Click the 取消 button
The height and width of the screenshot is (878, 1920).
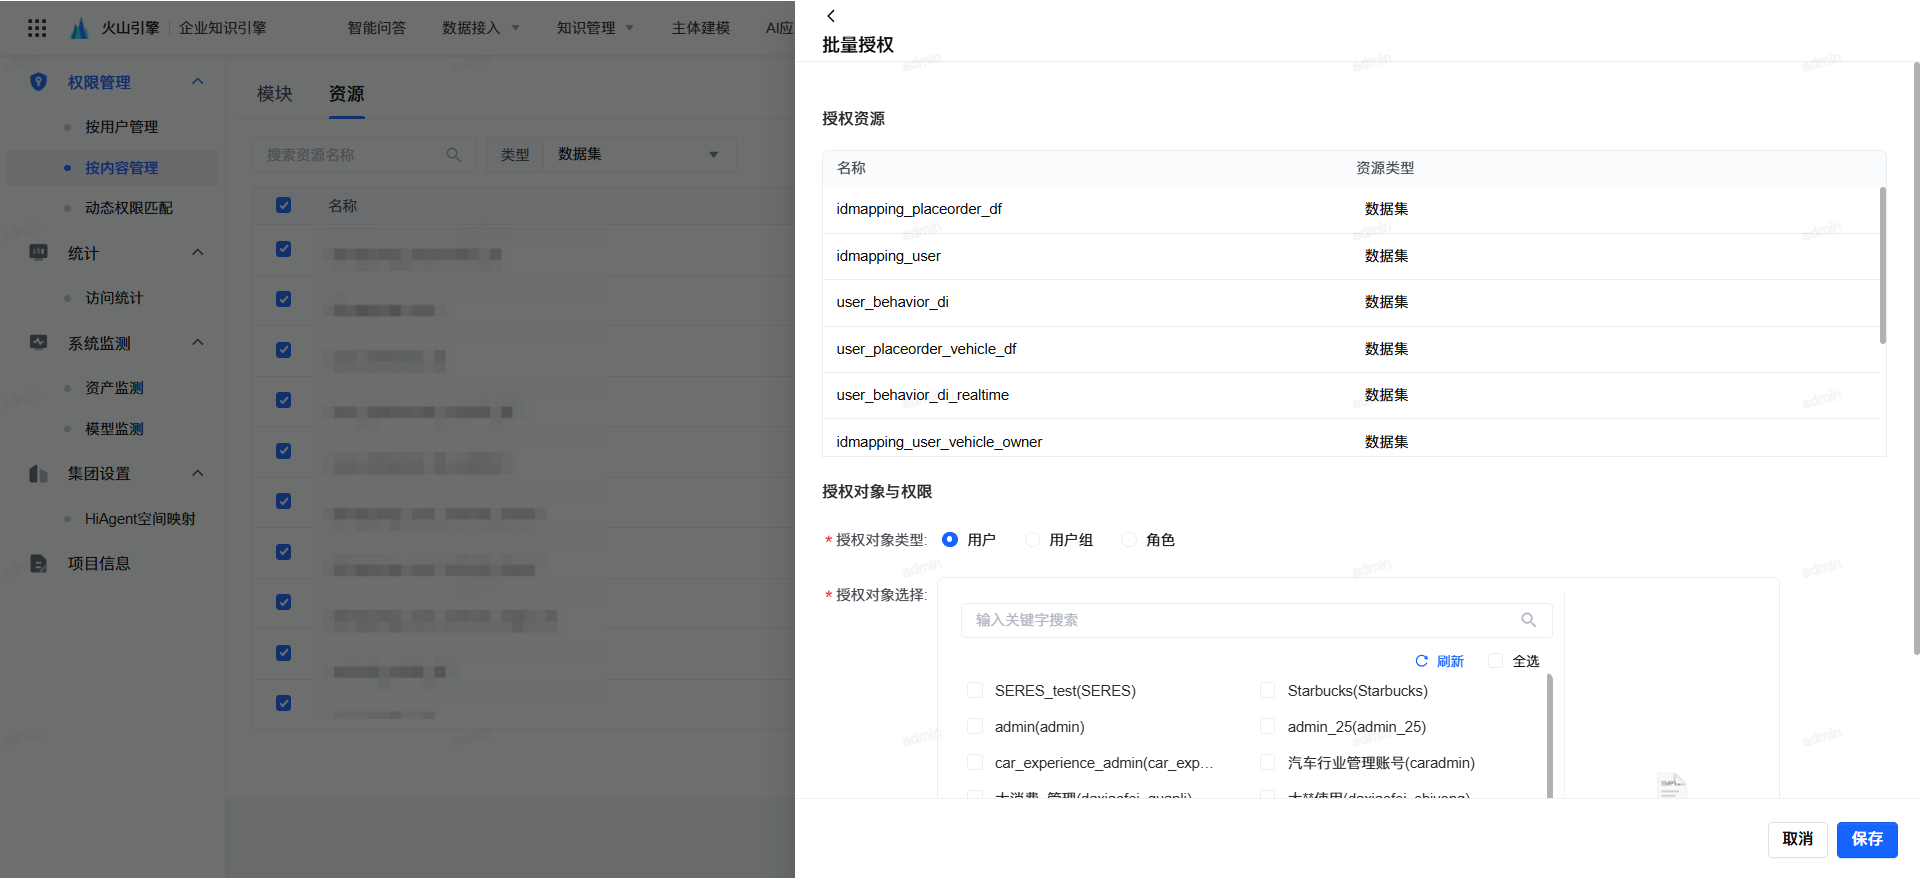point(1798,839)
